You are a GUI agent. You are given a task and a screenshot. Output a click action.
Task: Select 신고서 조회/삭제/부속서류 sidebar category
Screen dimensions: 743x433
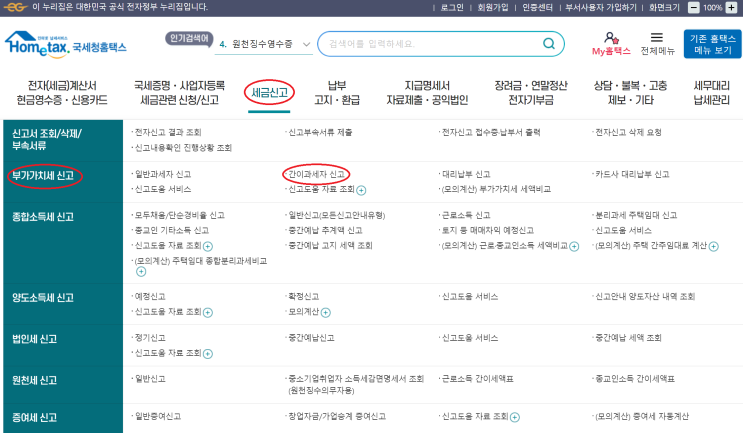(x=47, y=140)
